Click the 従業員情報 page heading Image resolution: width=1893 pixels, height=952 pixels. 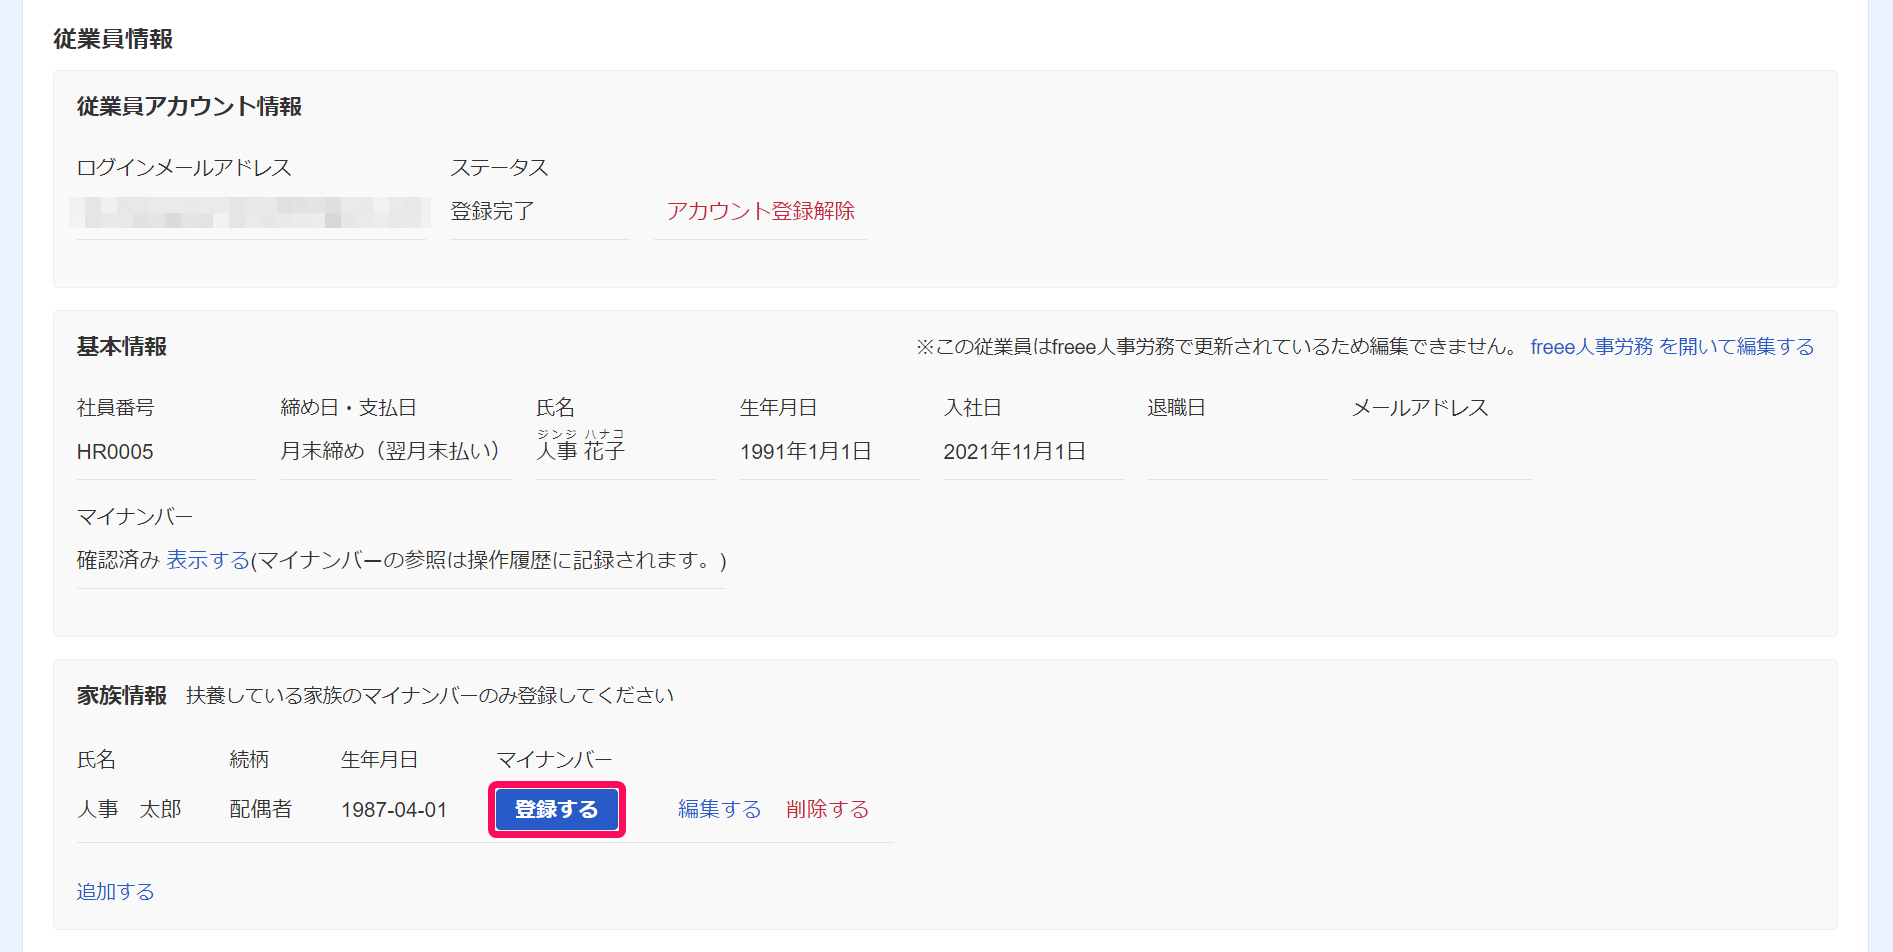coord(113,39)
